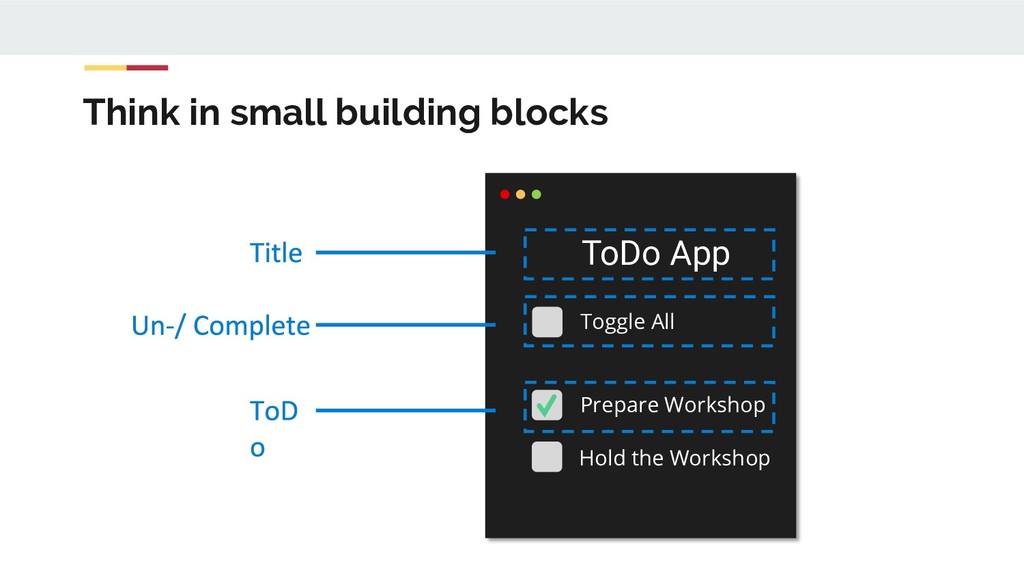Screen dimensions: 1024x576
Task: Click the blue Title annotation label
Action: [275, 253]
